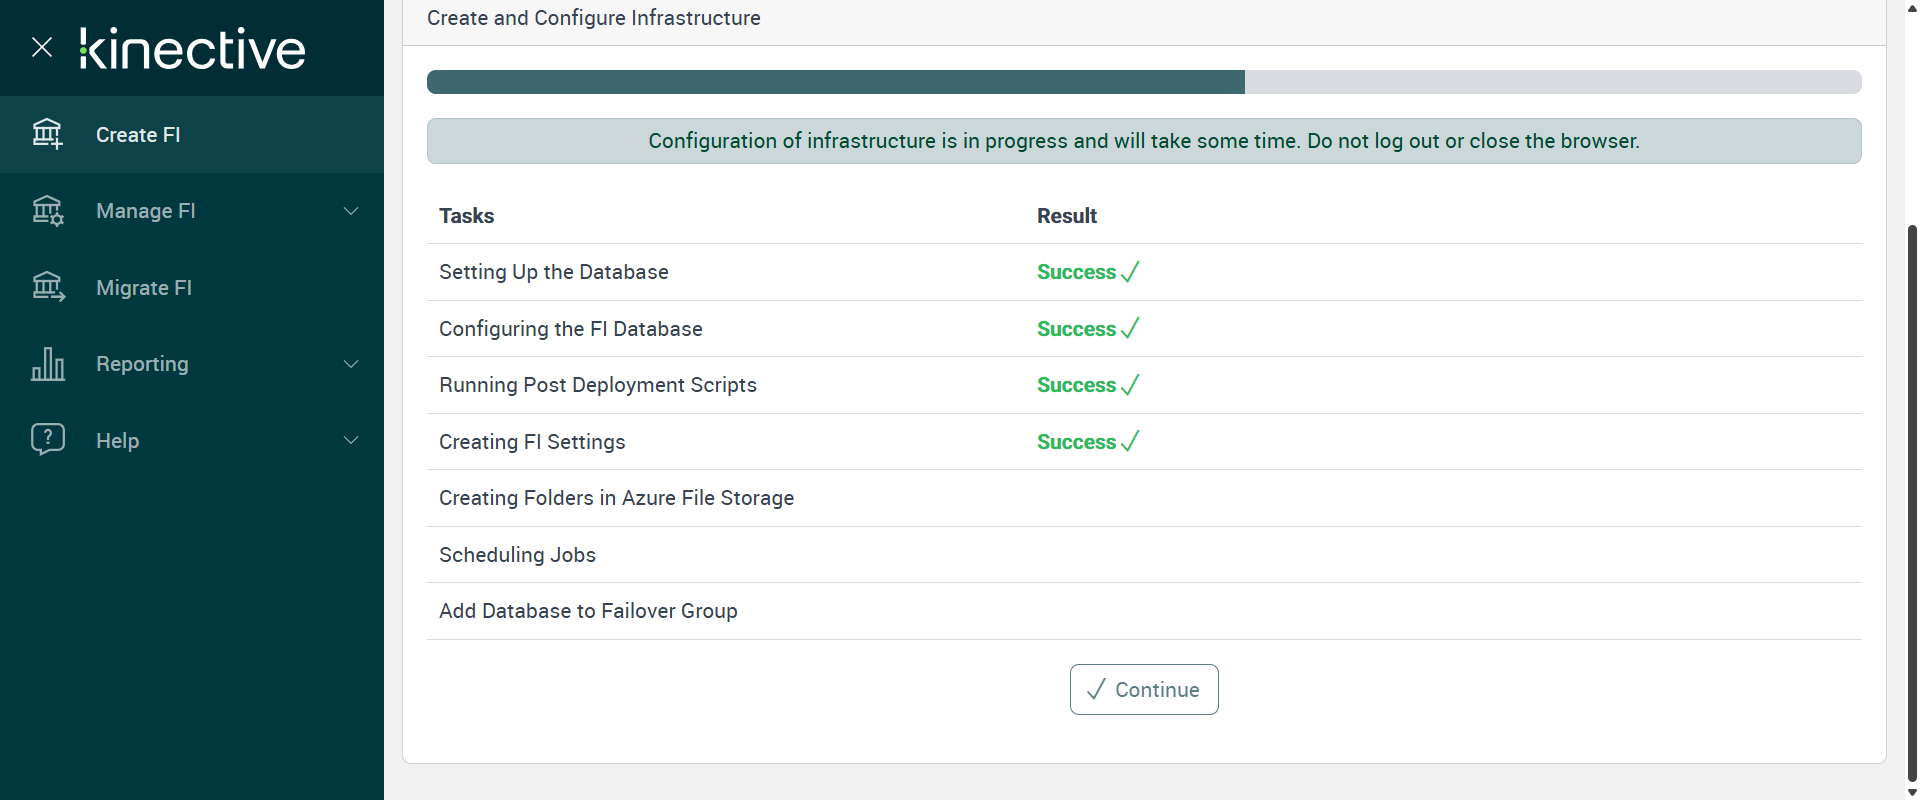Click the Help question mark icon
The height and width of the screenshot is (800, 1920).
(x=47, y=439)
